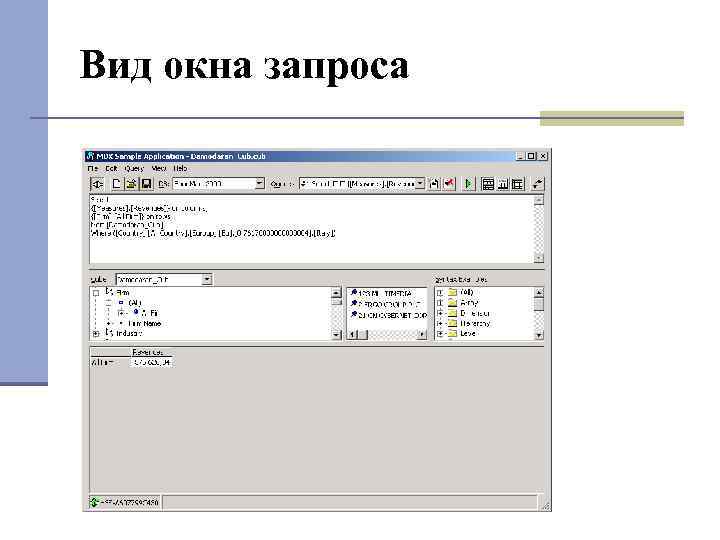720x540 pixels.
Task: Click inside the MDX query text editor
Action: tap(312, 230)
